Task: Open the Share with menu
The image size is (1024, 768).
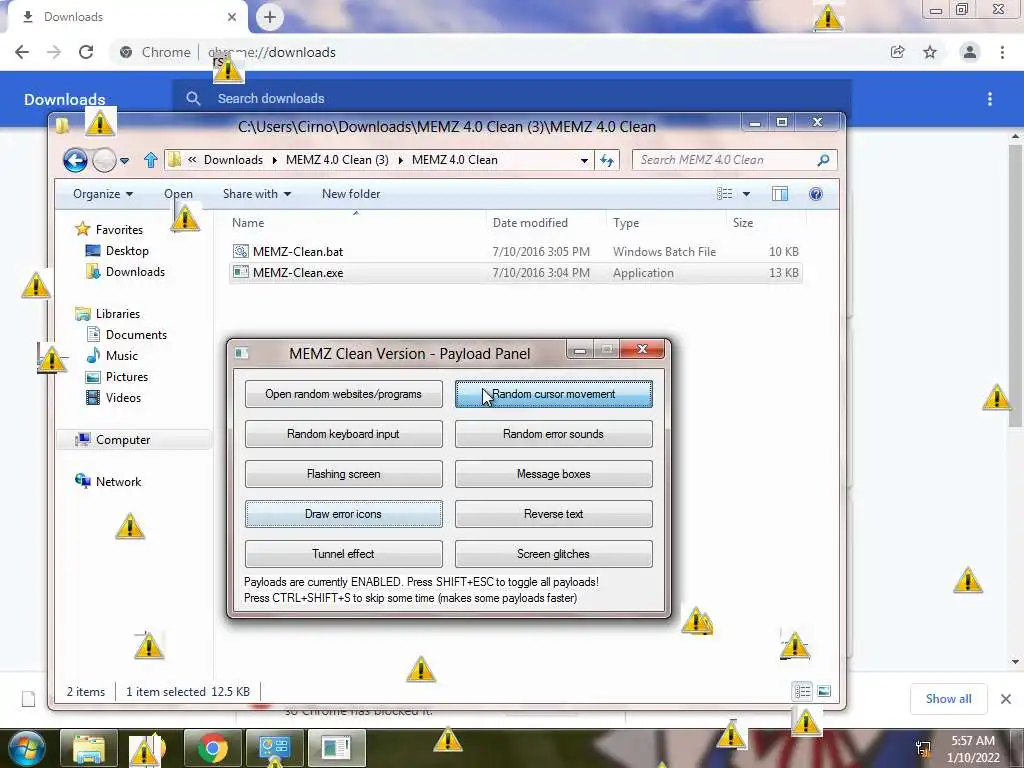Action: point(257,194)
